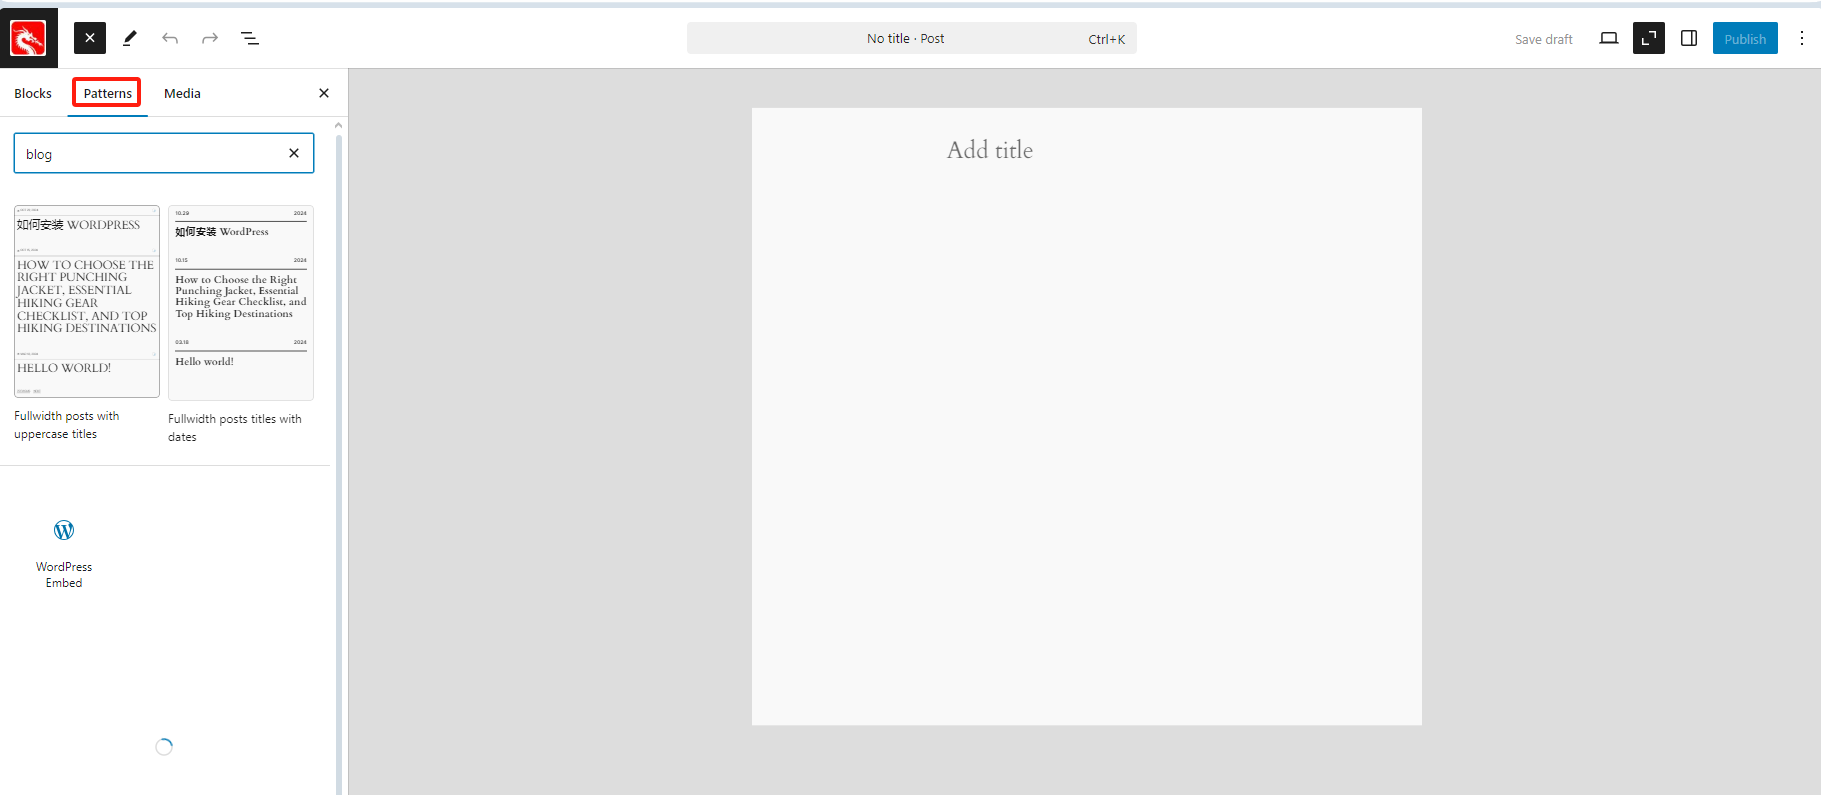Click Save draft
This screenshot has height=795, width=1821.
pos(1543,40)
